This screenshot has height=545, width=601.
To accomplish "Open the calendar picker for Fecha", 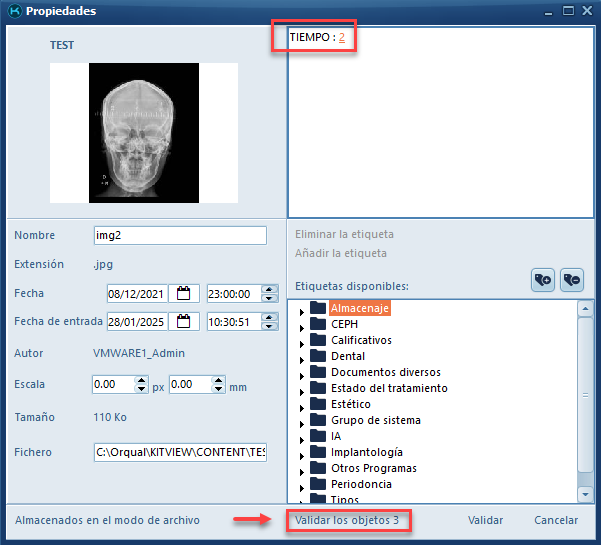I will coord(184,294).
